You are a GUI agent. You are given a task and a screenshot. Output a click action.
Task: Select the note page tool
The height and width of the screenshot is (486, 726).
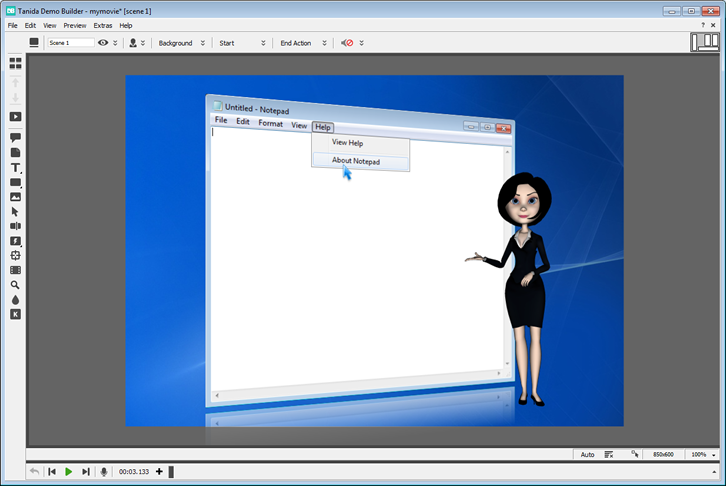pyautogui.click(x=15, y=152)
